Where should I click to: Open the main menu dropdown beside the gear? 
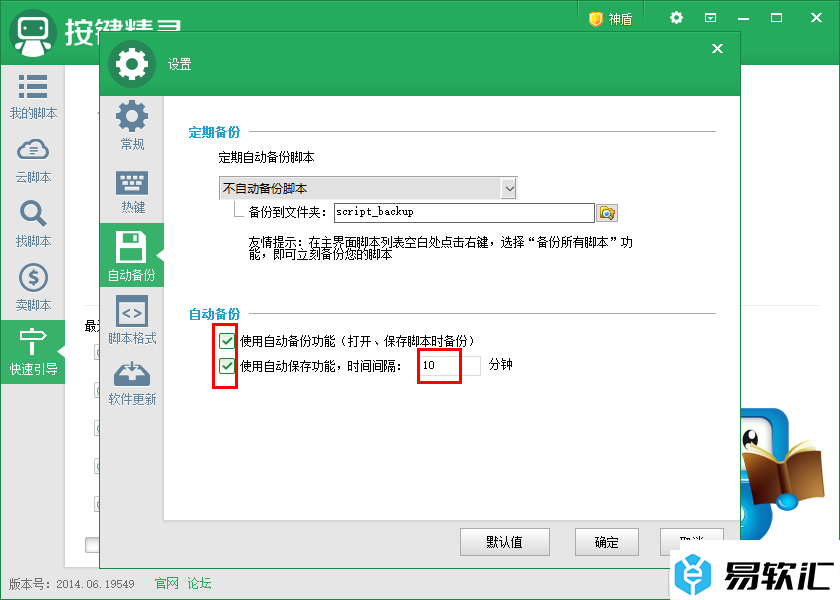(x=710, y=18)
